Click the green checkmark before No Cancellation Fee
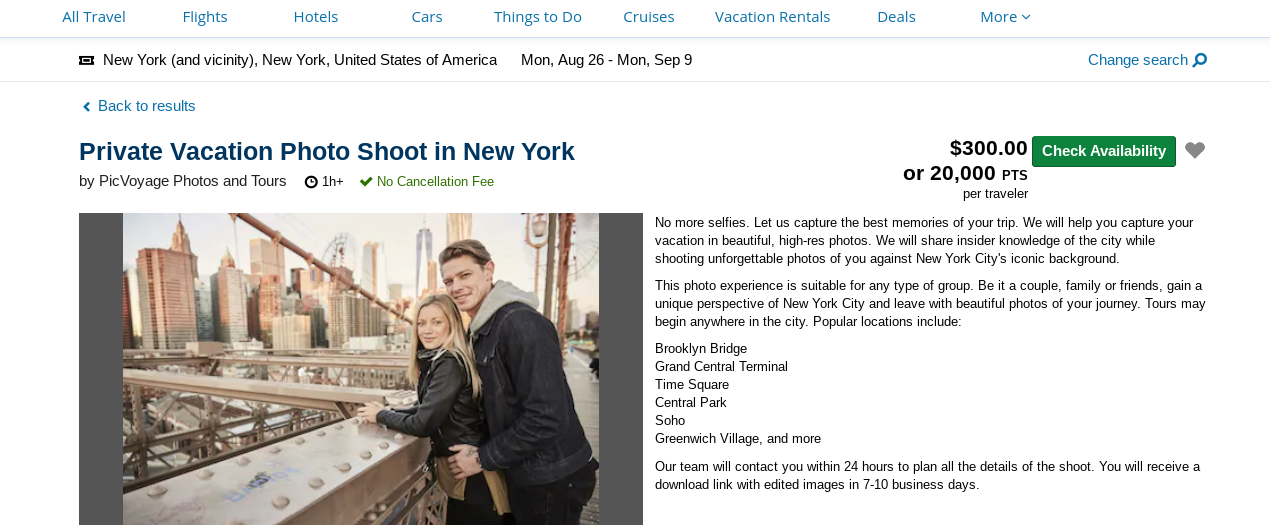The height and width of the screenshot is (525, 1270). (x=366, y=182)
